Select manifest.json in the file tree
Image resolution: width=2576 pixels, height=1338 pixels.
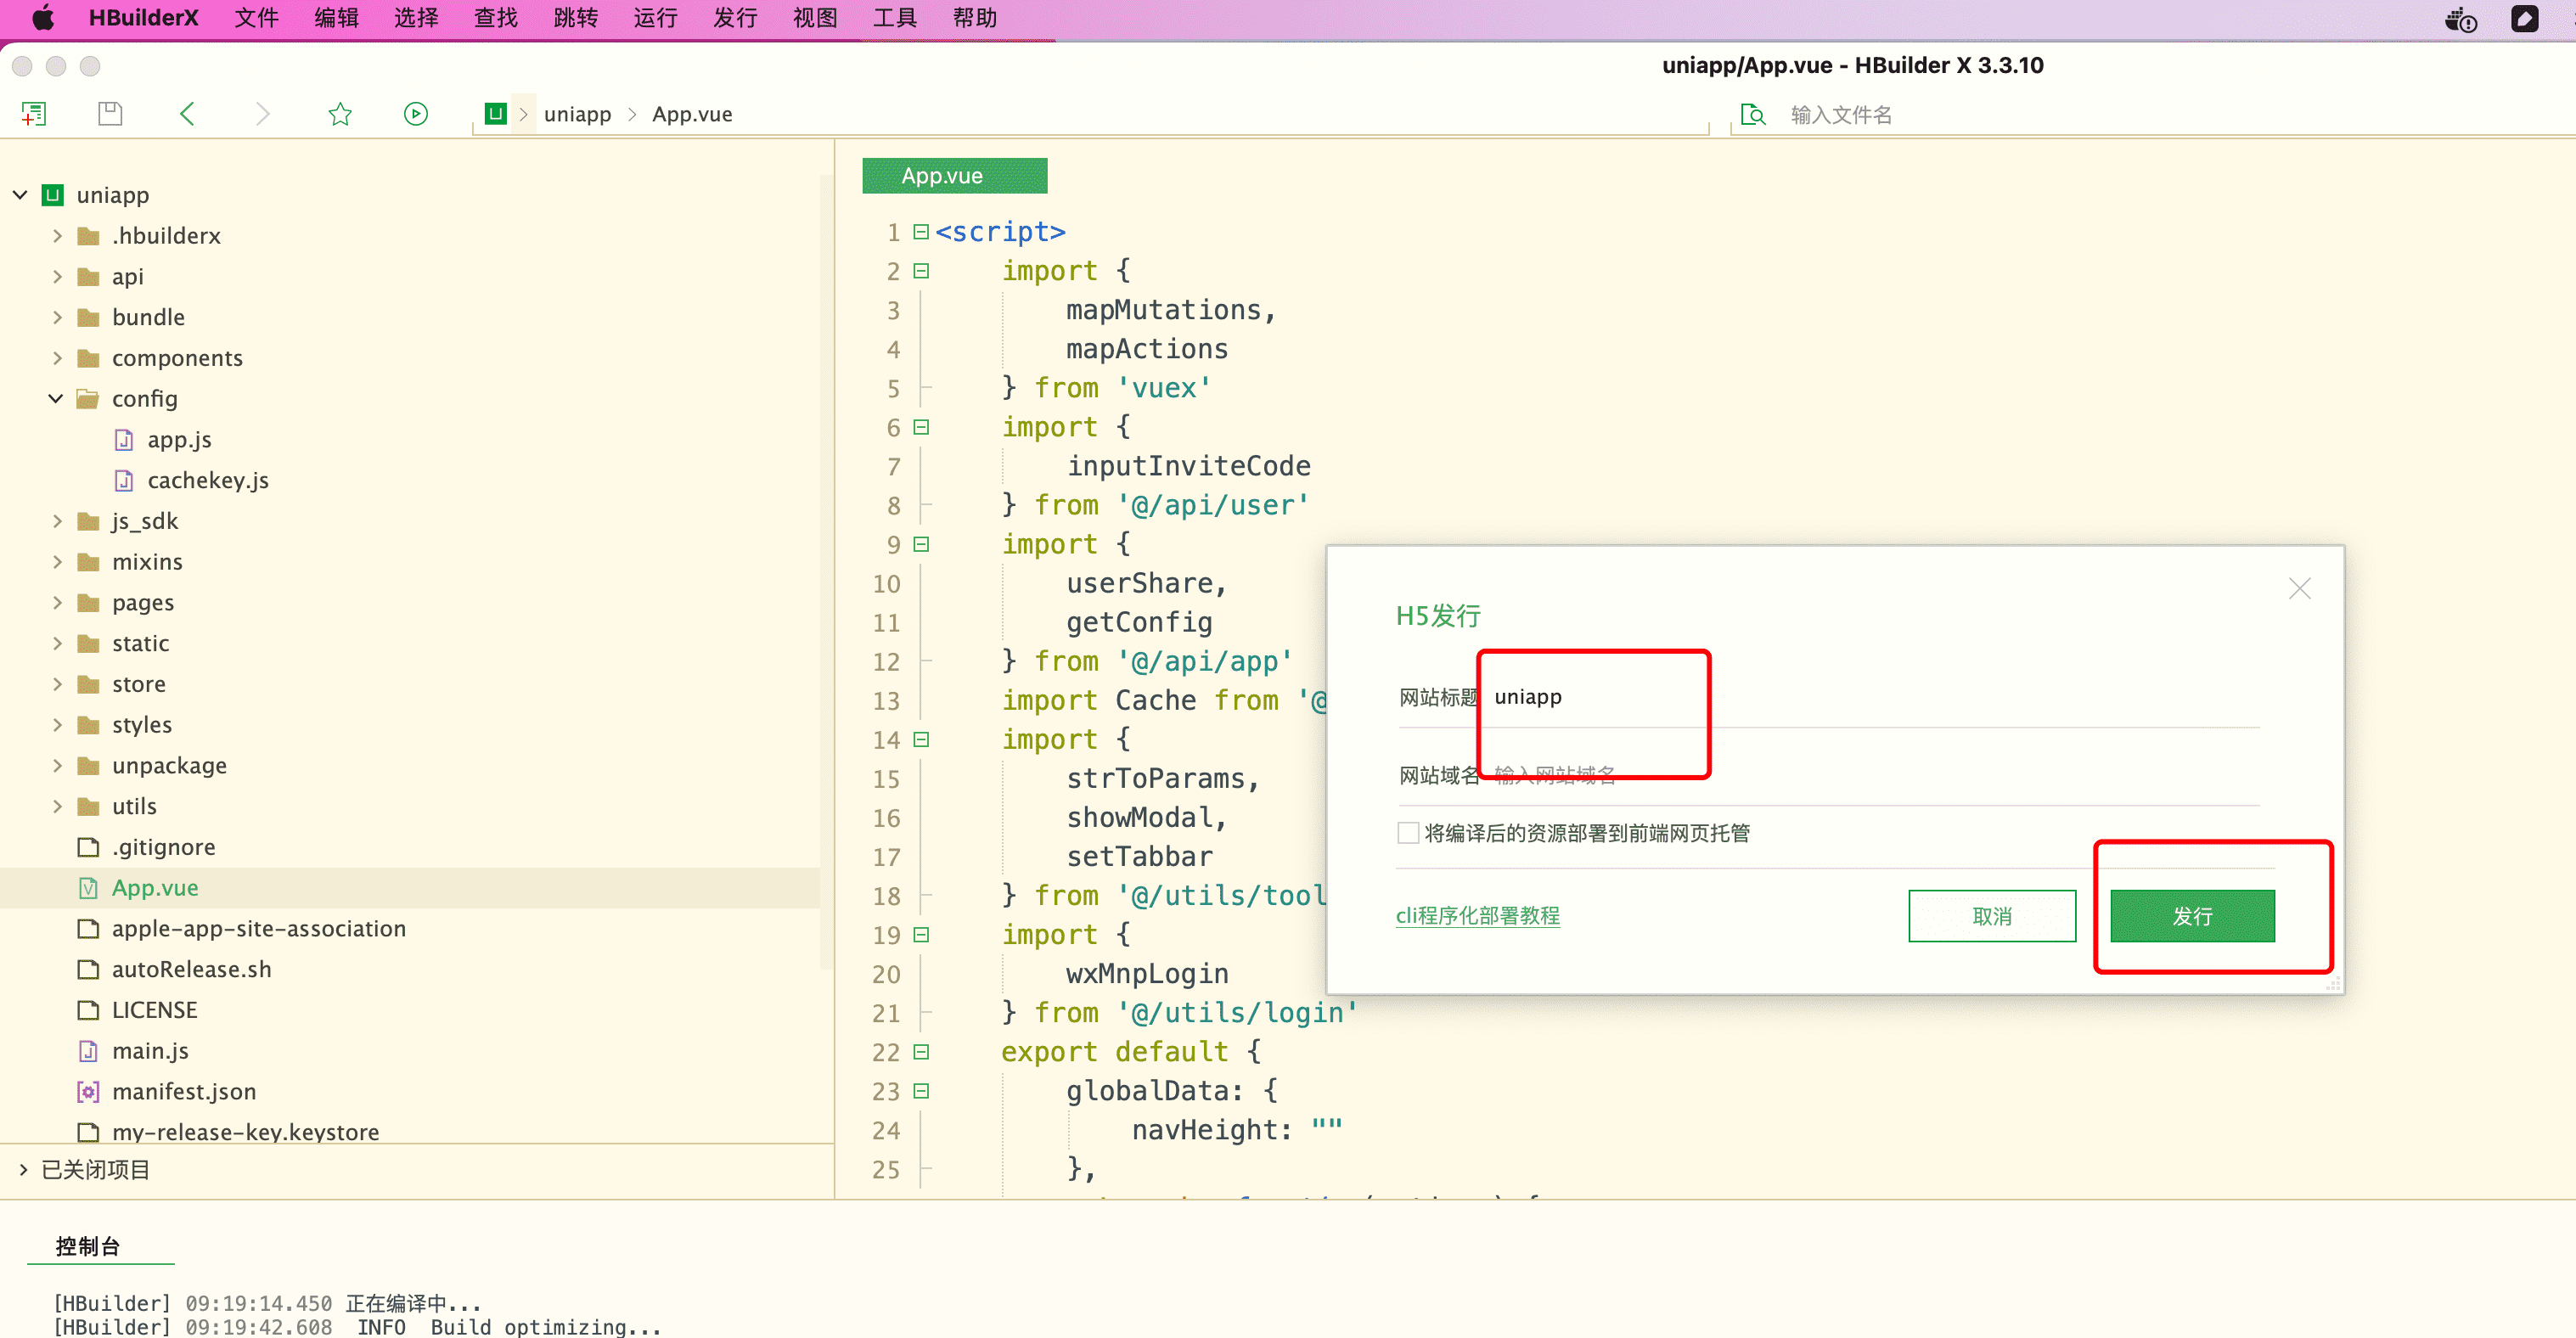coord(184,1092)
